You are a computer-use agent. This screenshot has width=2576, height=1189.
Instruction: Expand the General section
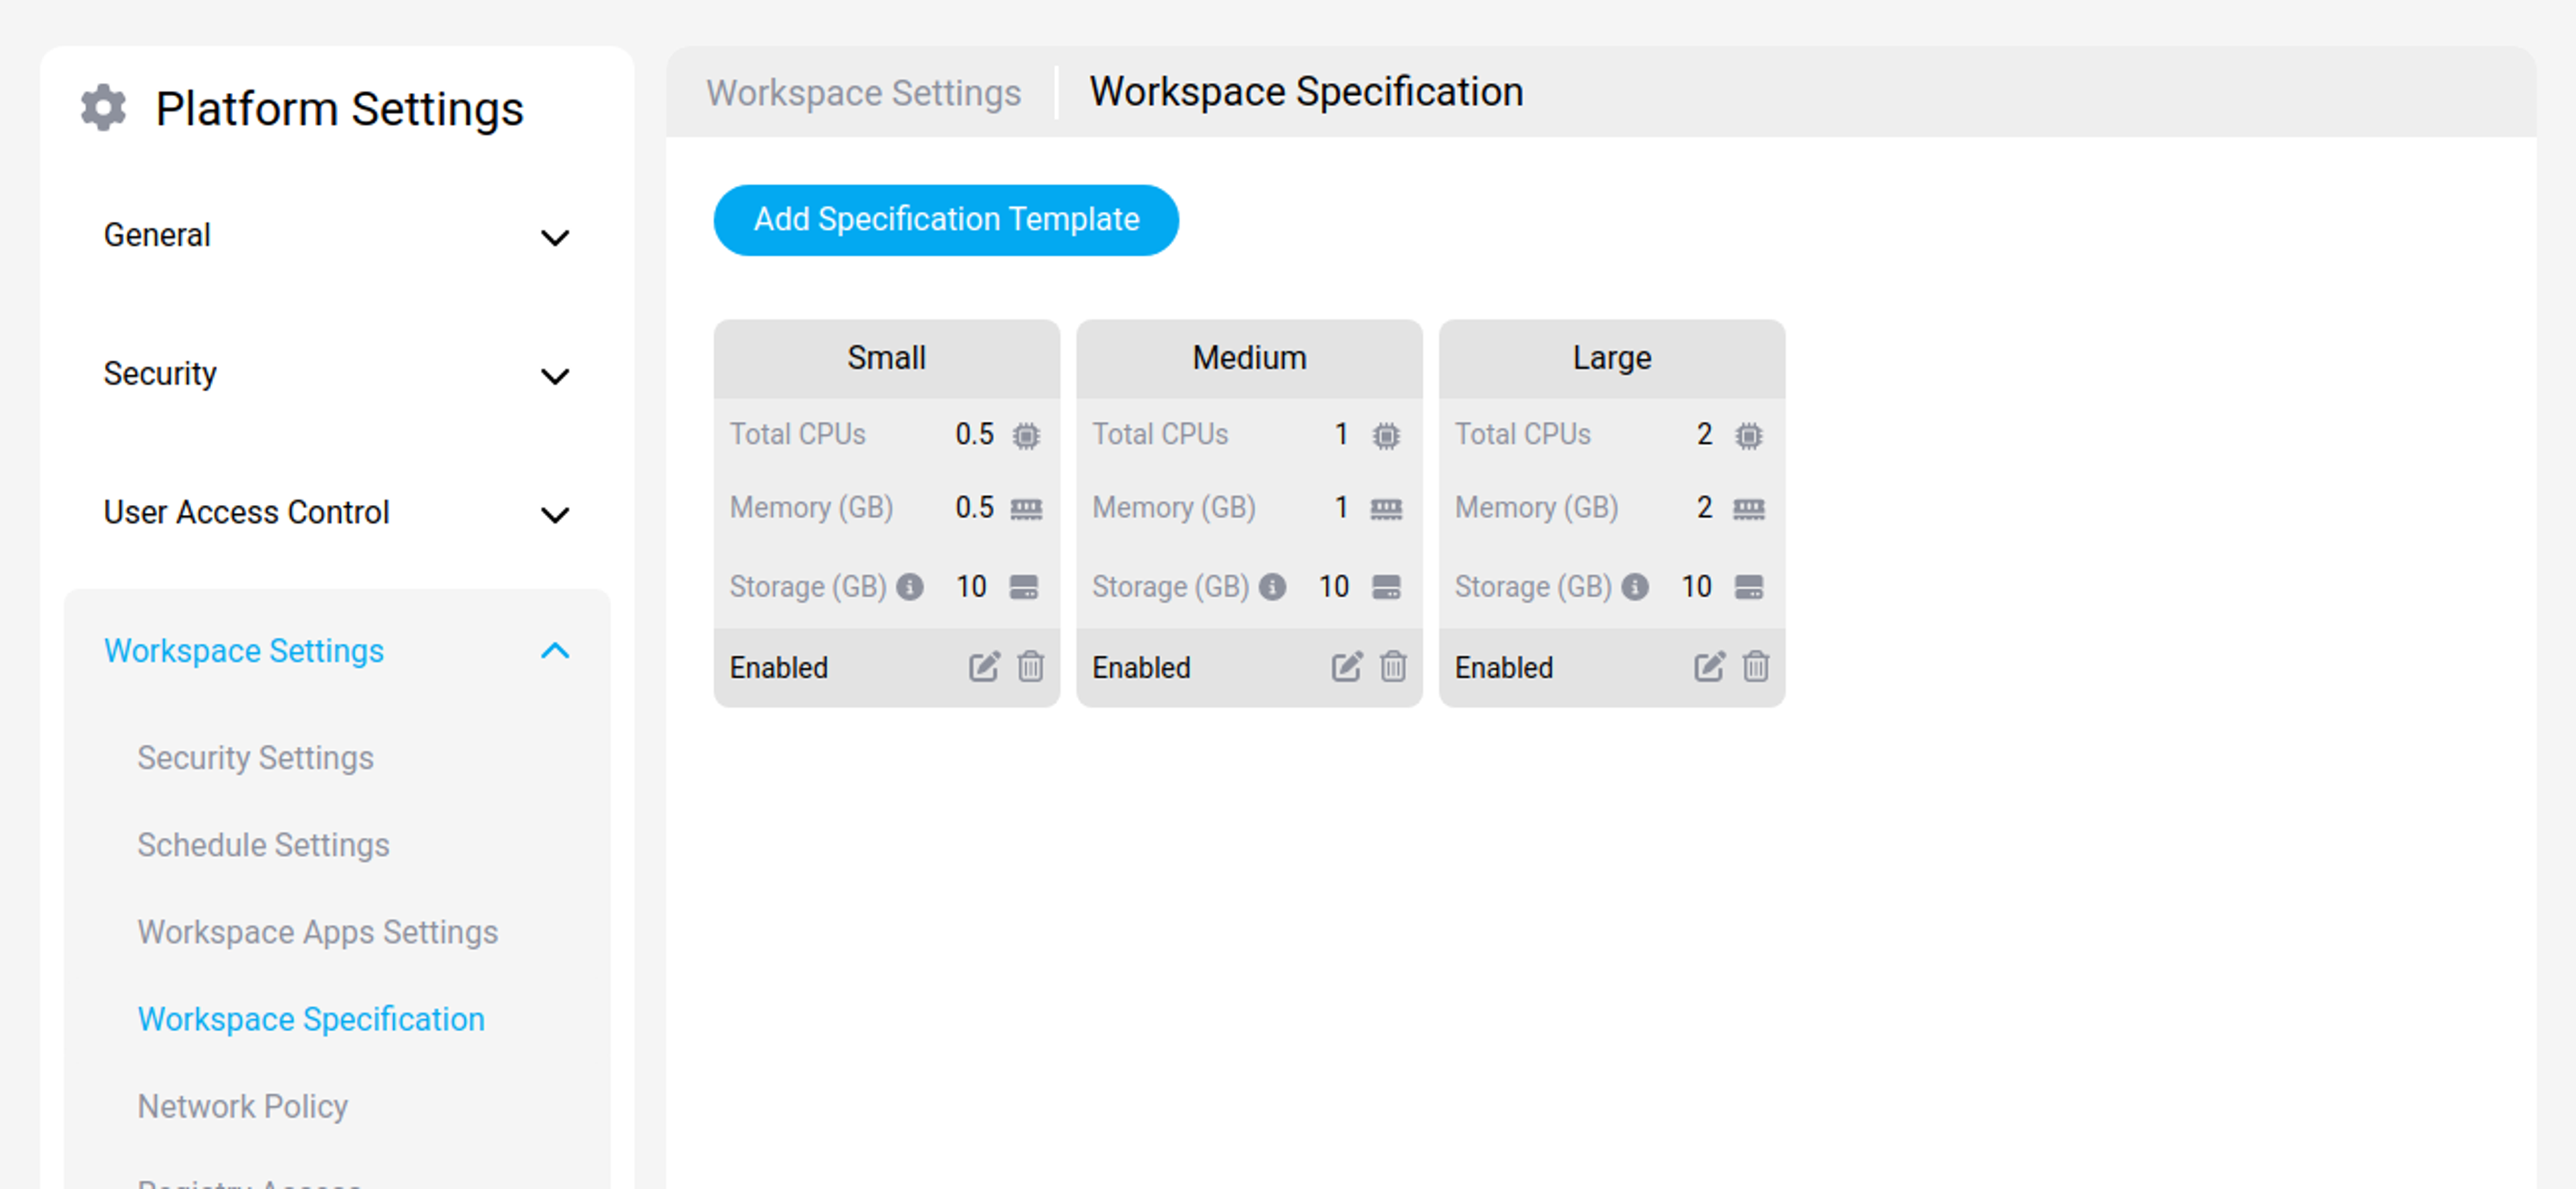click(555, 237)
